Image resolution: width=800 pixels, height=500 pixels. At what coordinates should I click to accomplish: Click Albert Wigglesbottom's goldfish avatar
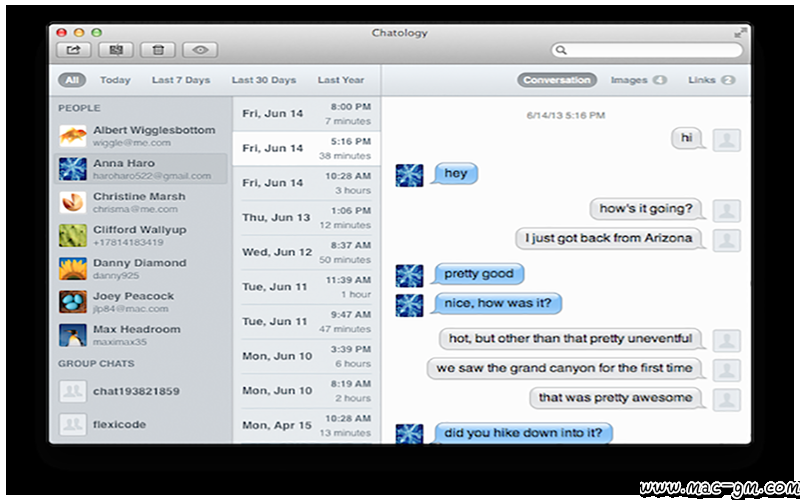point(72,136)
